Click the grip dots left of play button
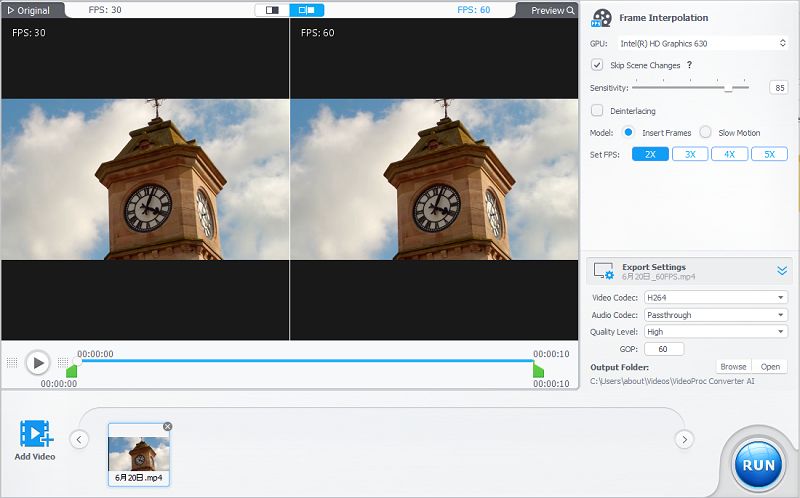The height and width of the screenshot is (498, 800). coord(12,363)
